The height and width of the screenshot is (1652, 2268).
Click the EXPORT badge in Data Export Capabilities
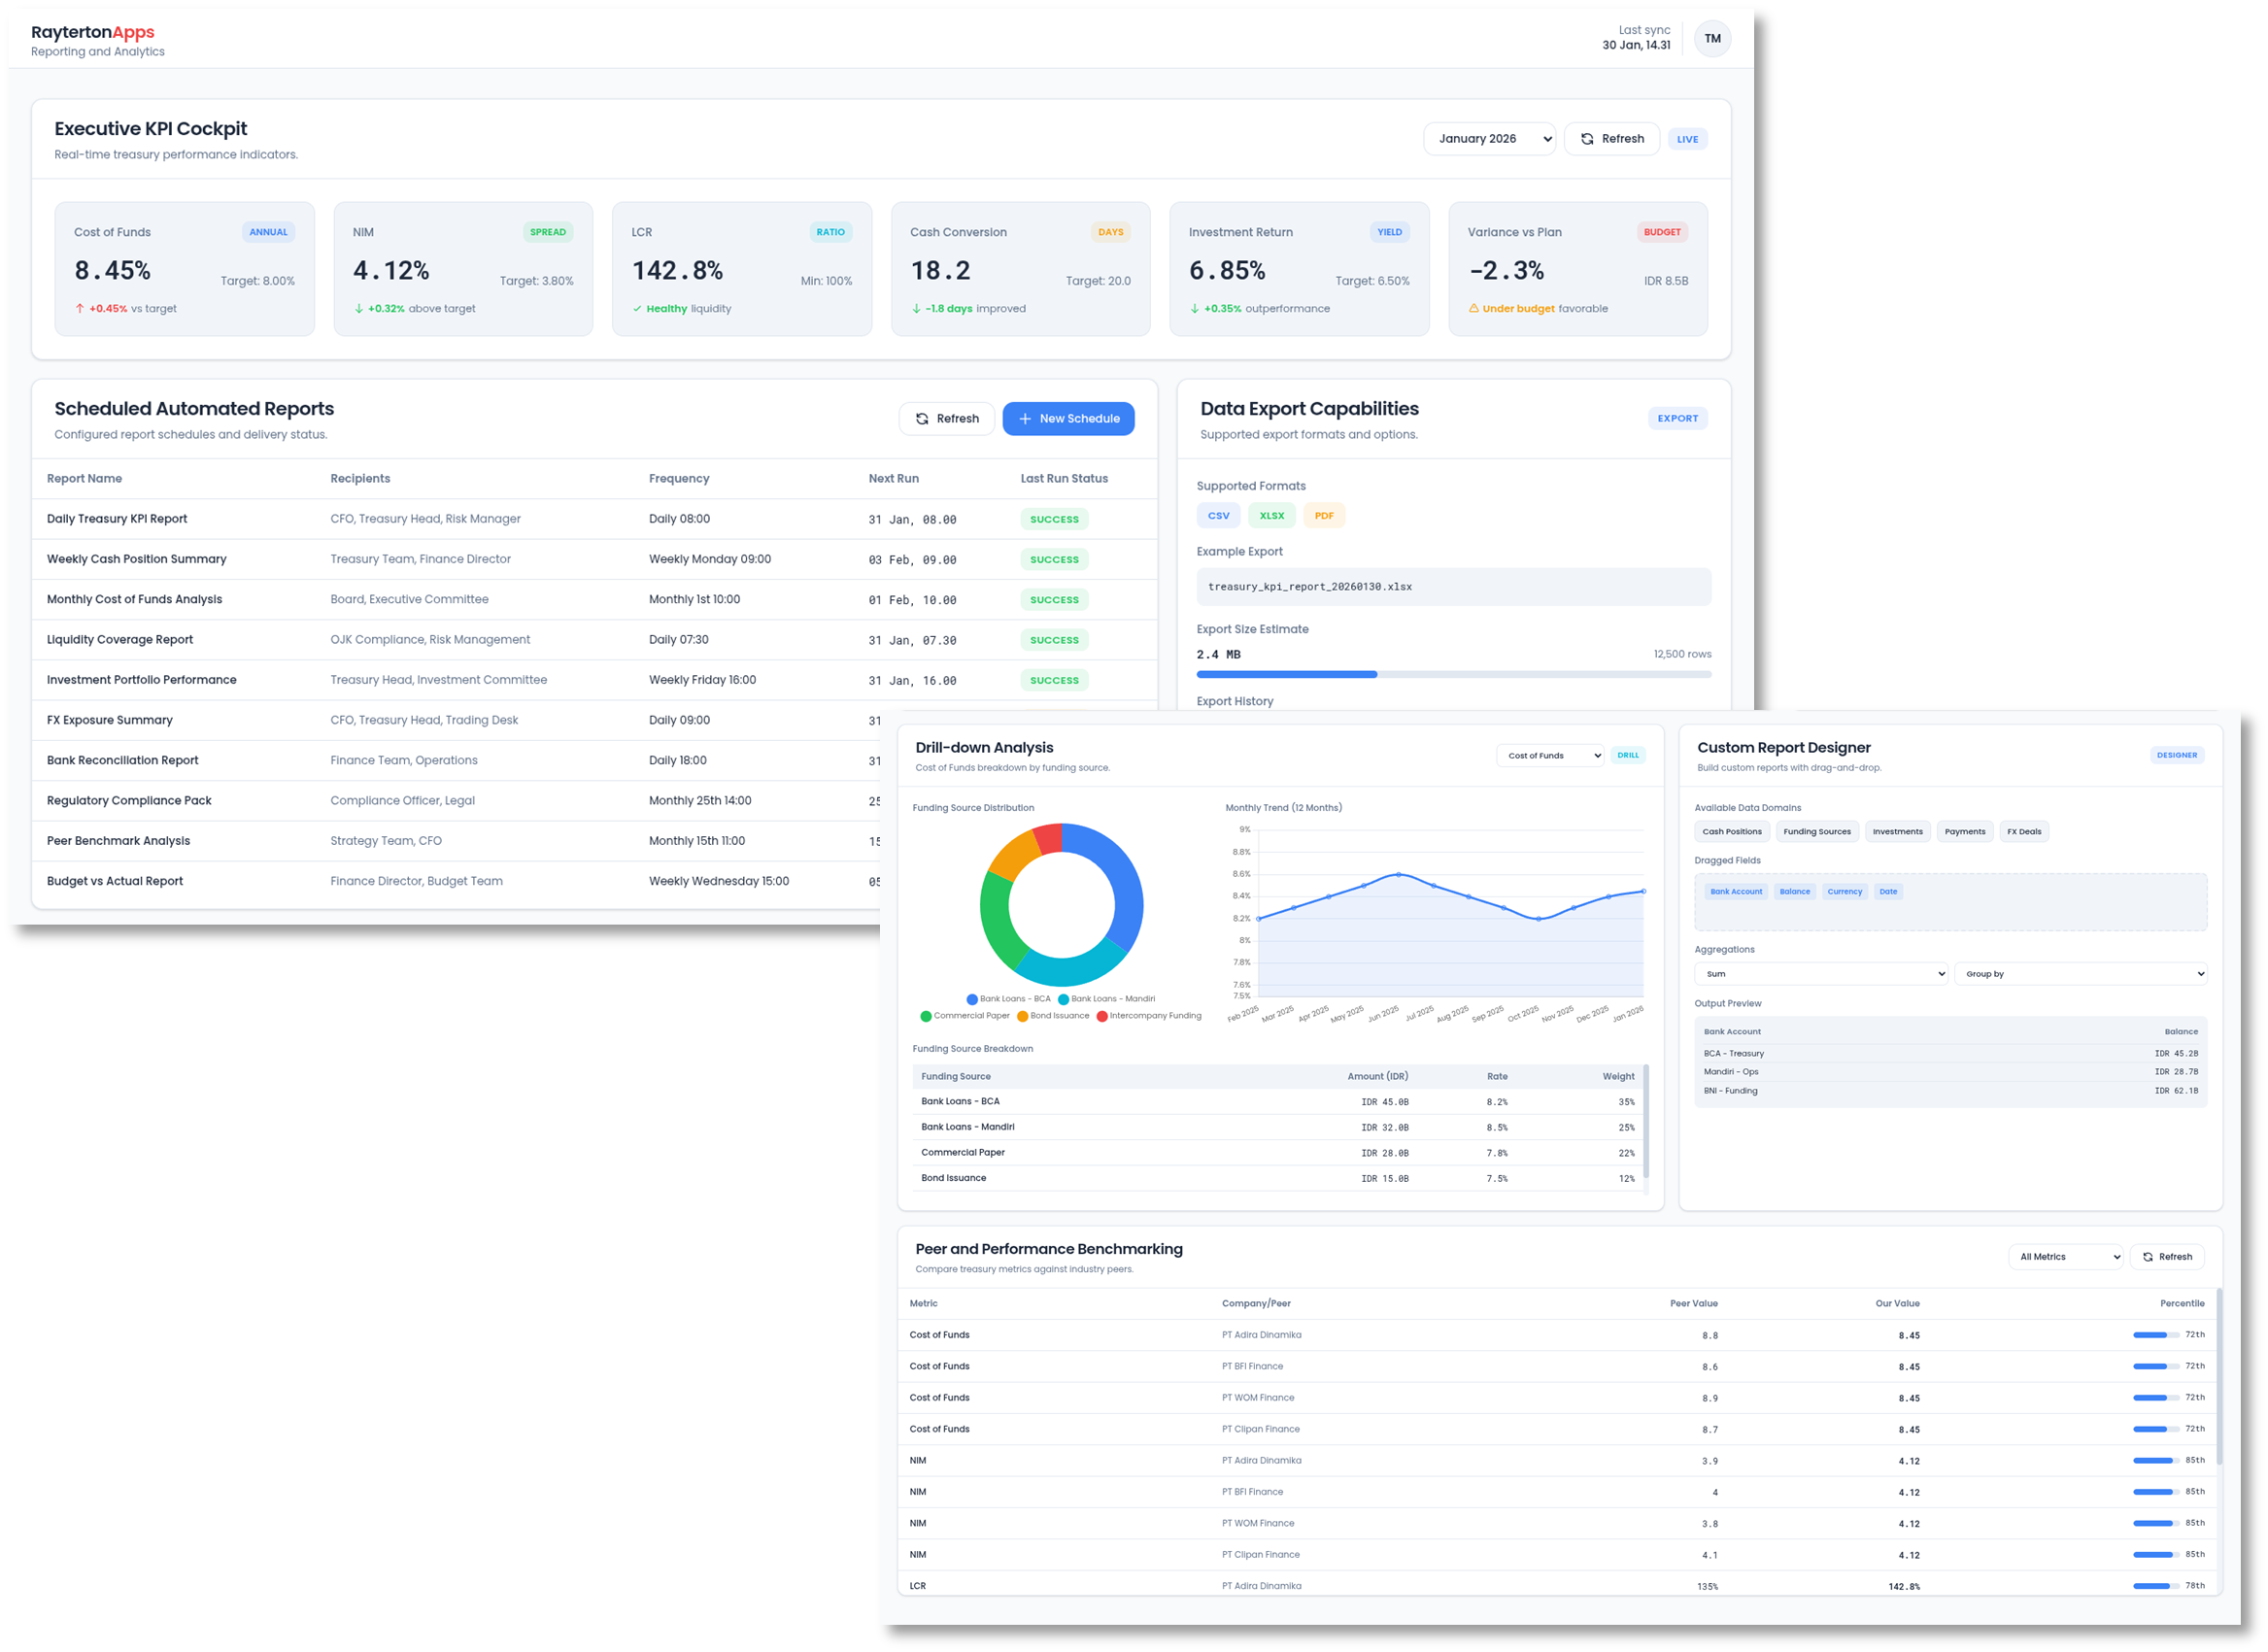(1678, 418)
